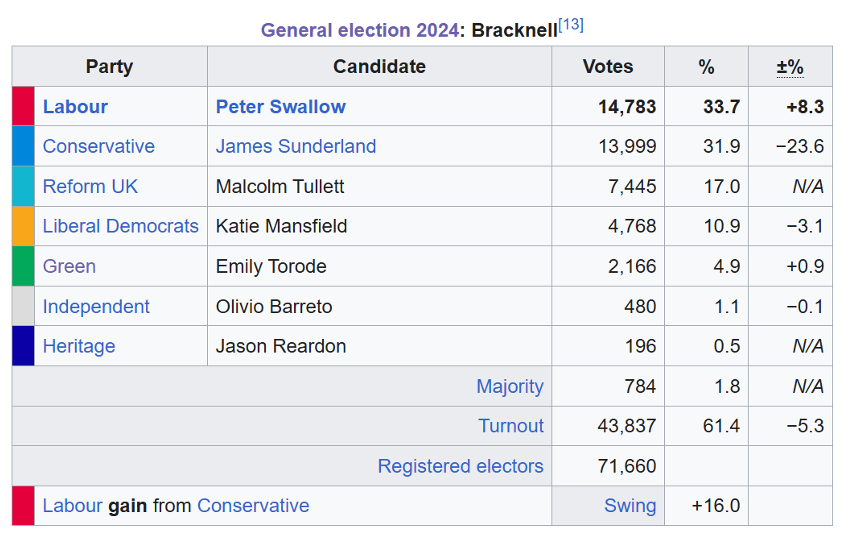Open citation reference 13
The image size is (850, 542).
point(571,24)
